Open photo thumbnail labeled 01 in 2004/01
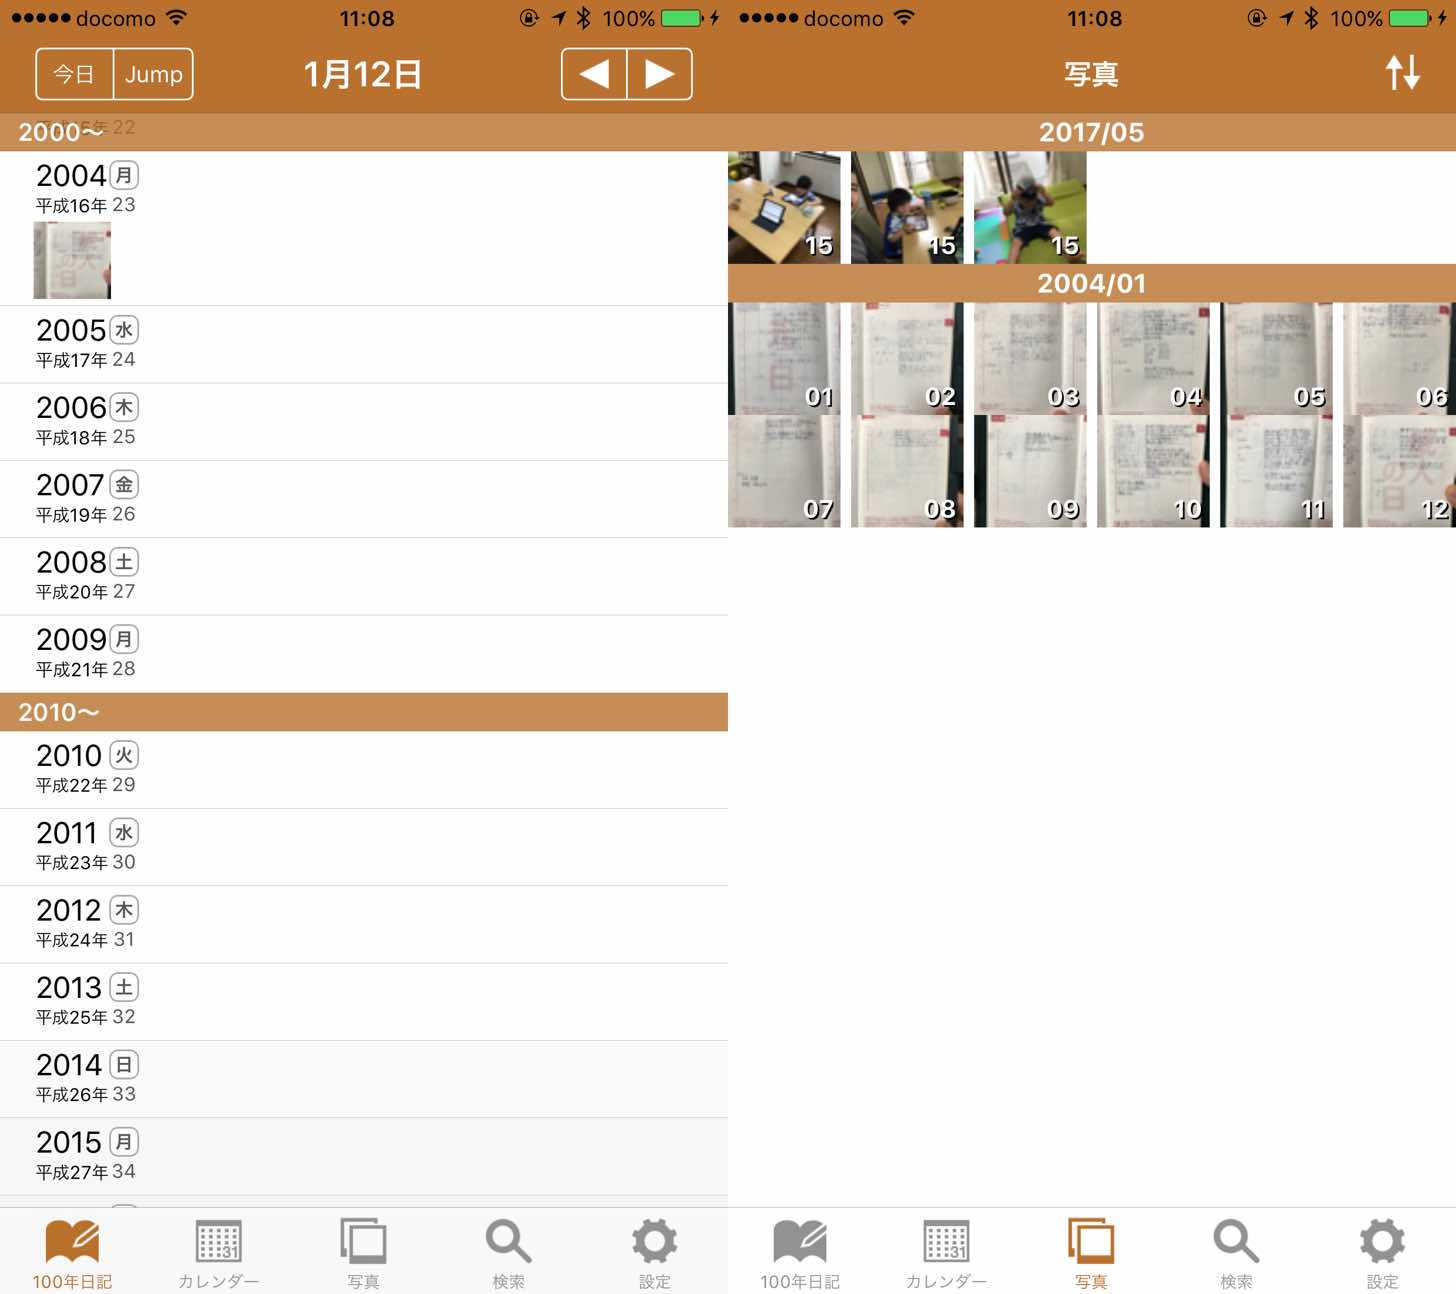 point(784,358)
